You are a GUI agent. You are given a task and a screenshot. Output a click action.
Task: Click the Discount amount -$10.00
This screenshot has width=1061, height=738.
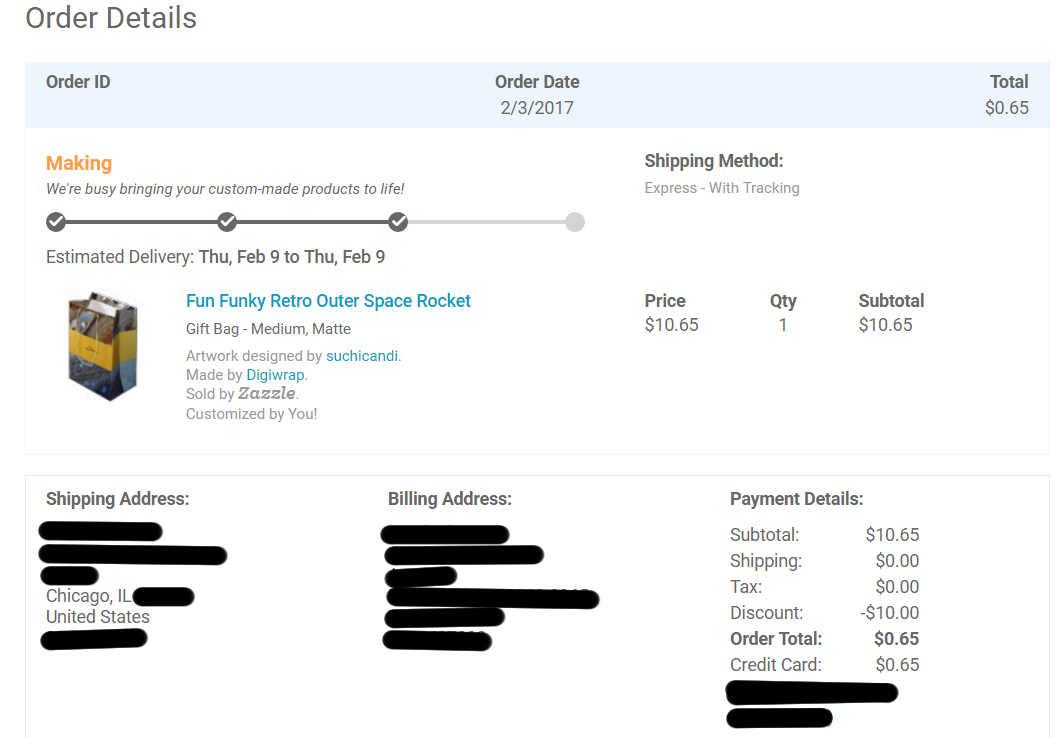coord(891,613)
